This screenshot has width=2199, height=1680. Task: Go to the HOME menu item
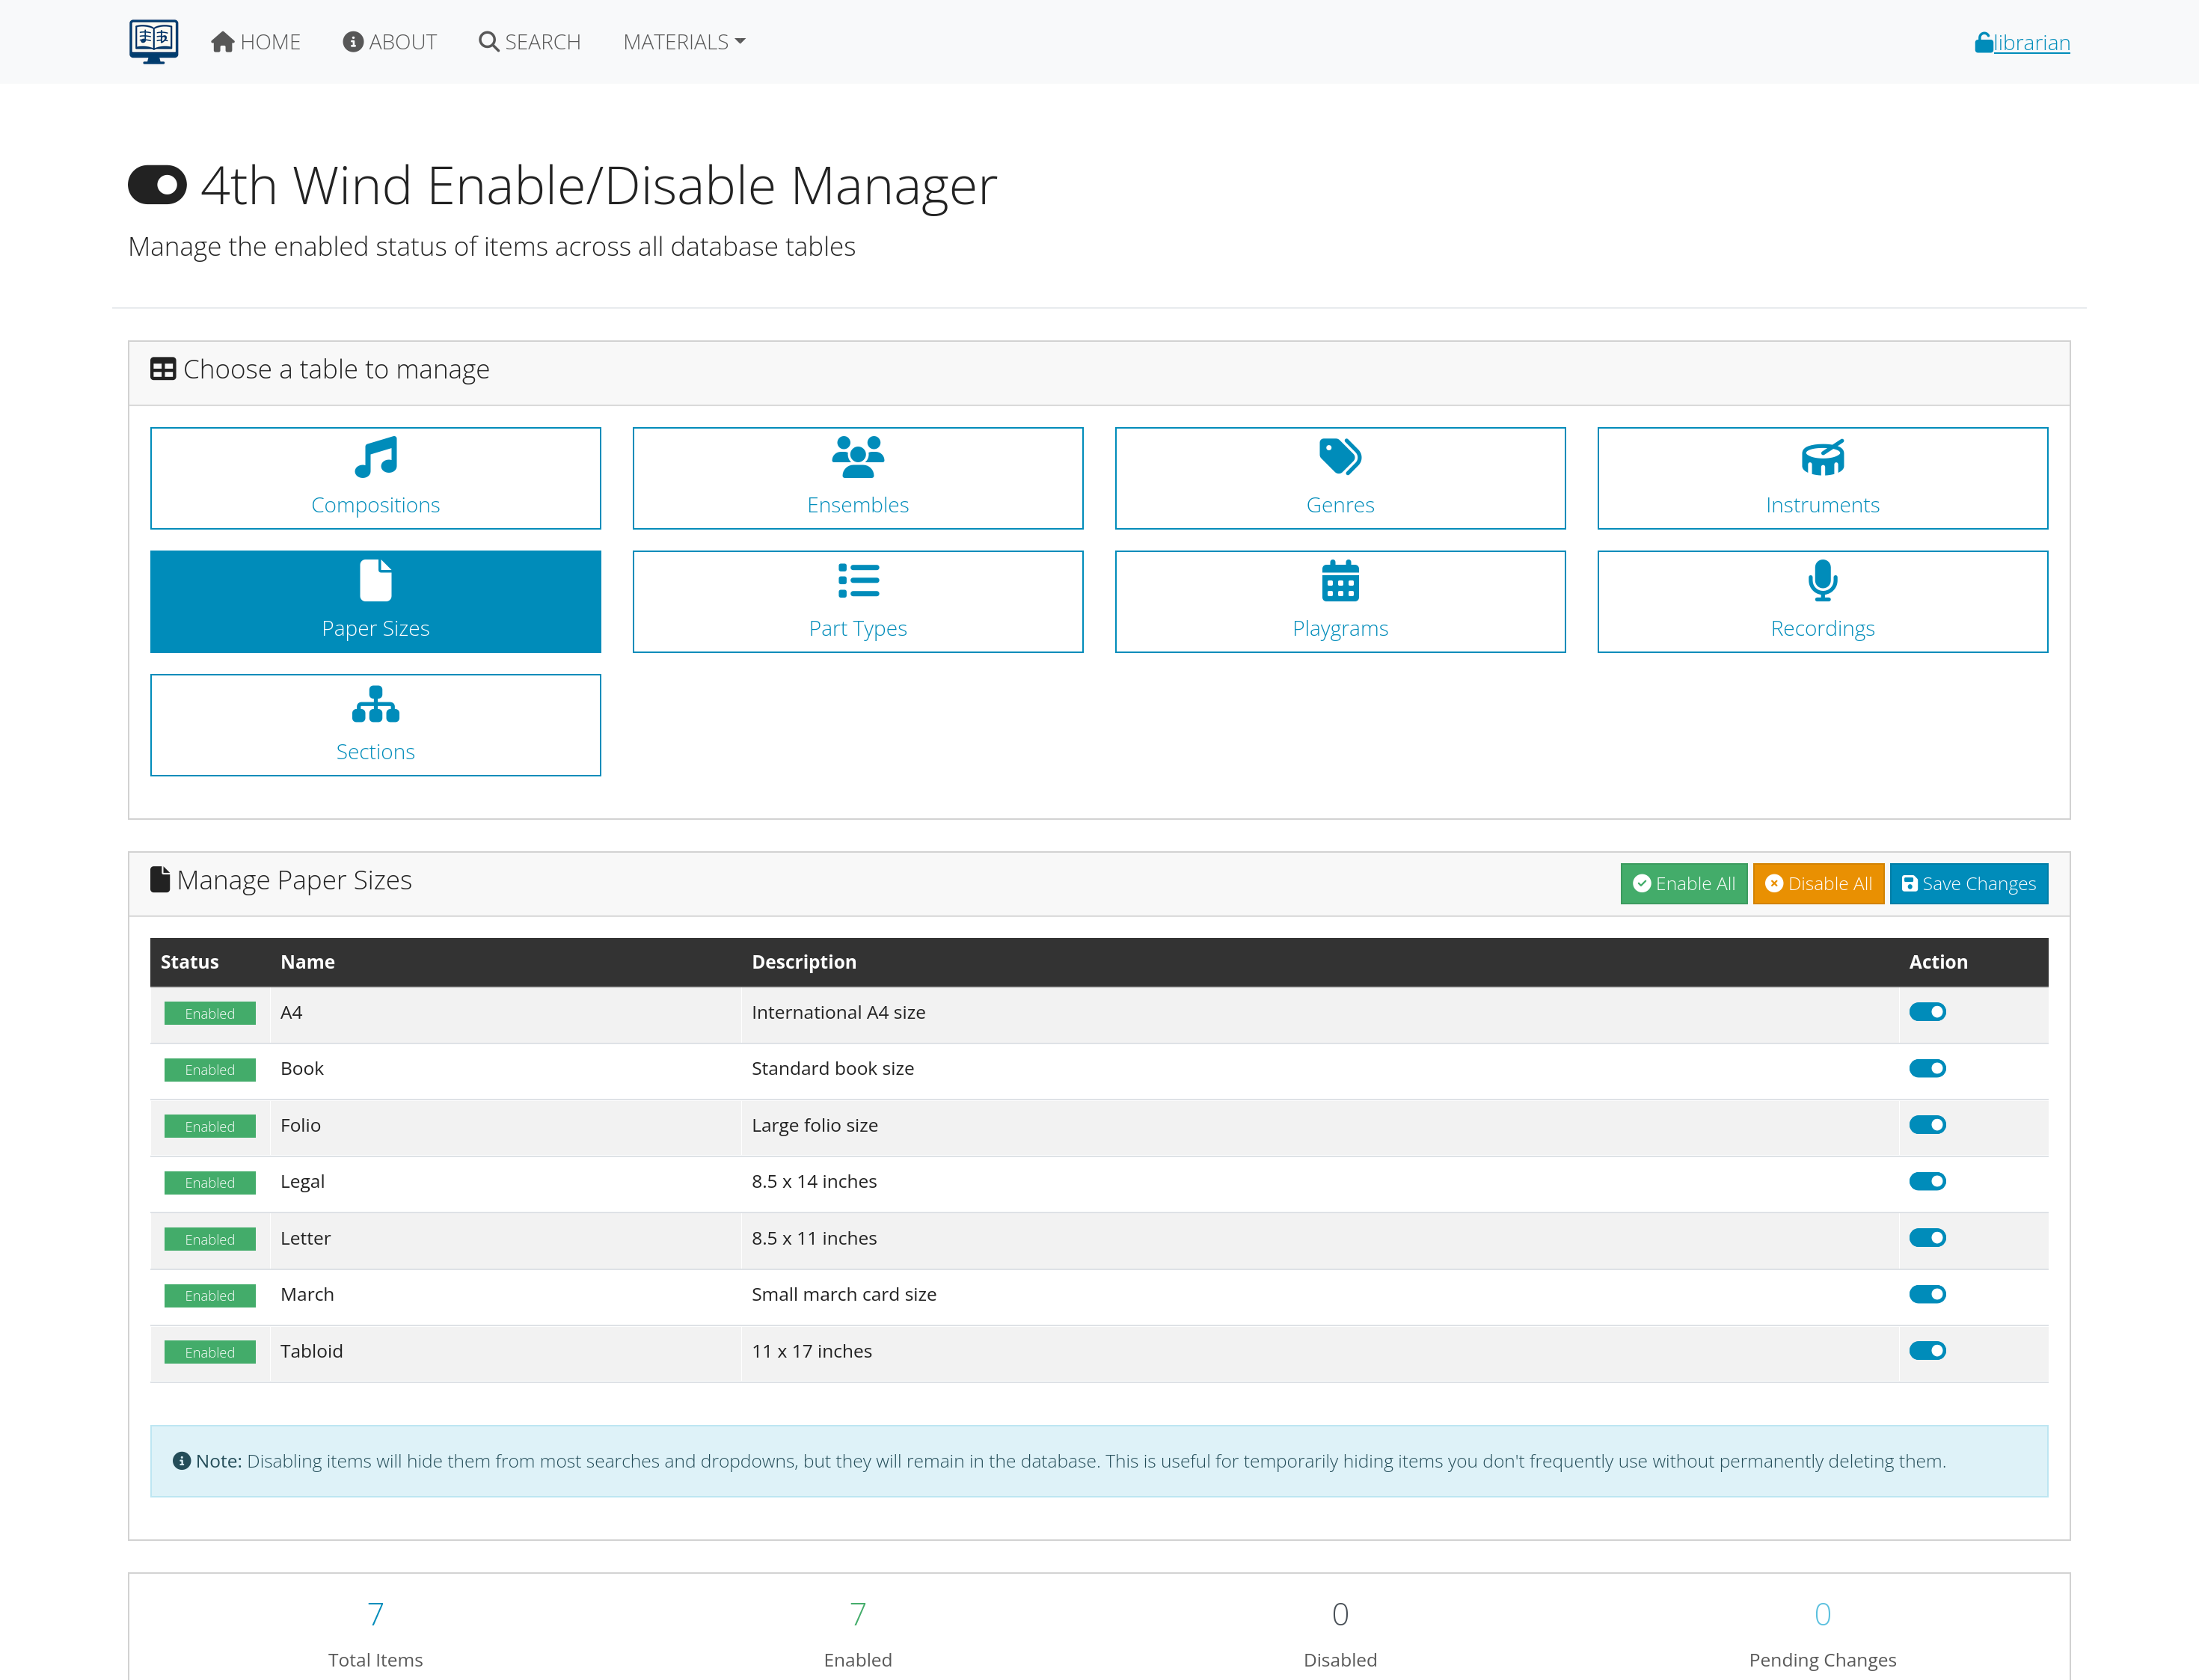(256, 41)
